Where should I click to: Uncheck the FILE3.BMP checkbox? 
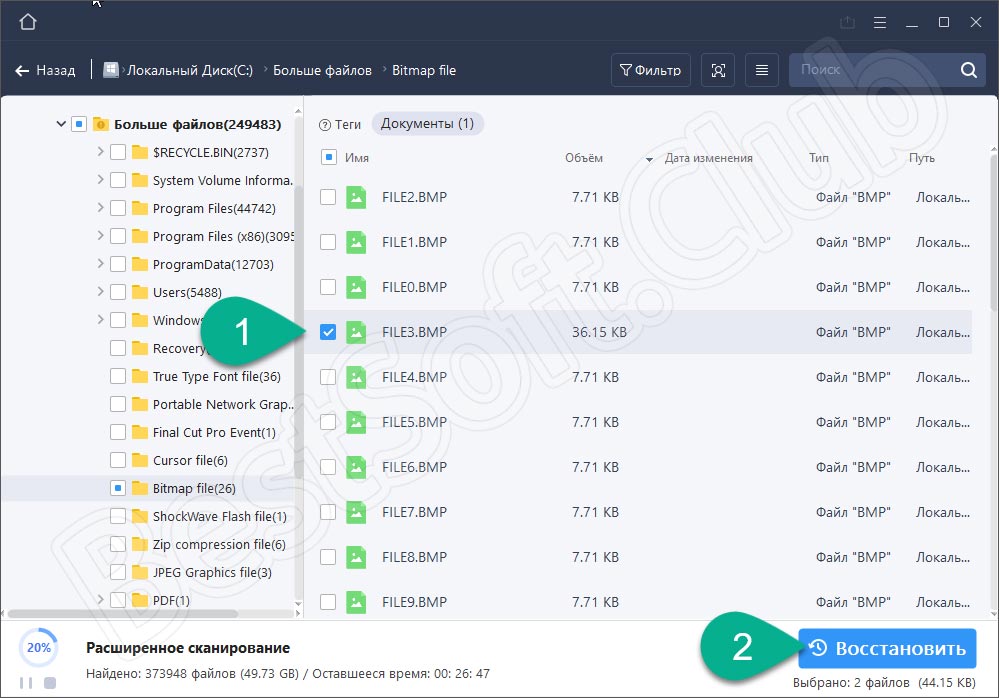click(x=328, y=332)
